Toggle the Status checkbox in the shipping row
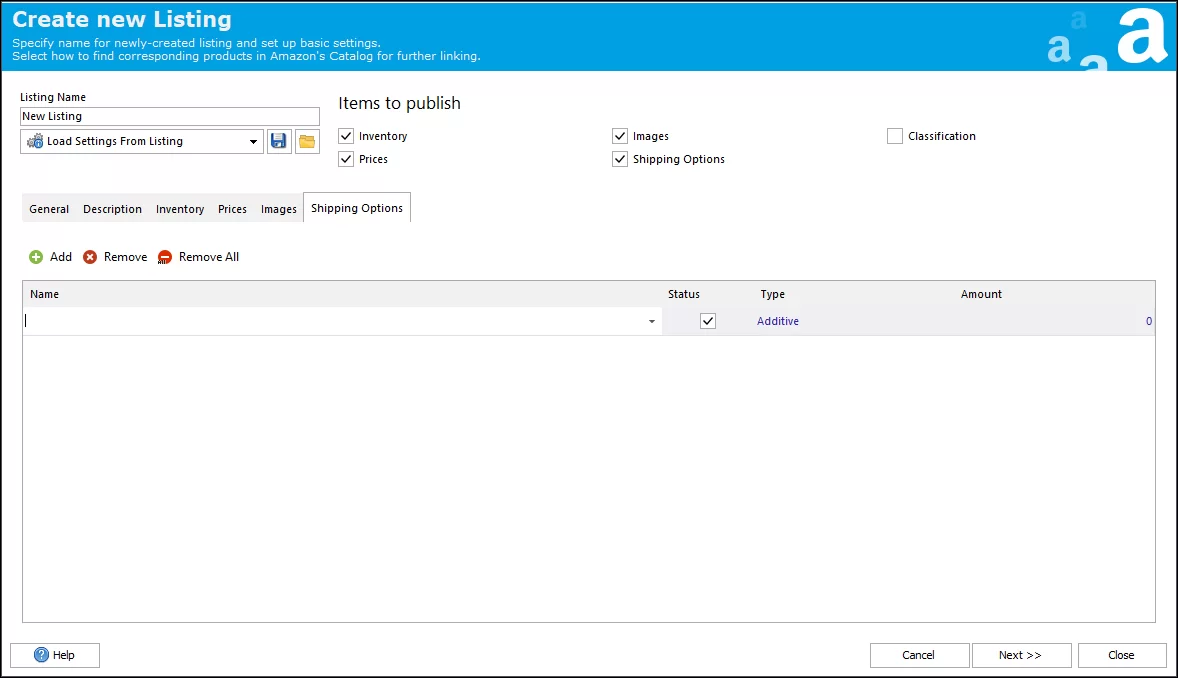 coord(708,321)
